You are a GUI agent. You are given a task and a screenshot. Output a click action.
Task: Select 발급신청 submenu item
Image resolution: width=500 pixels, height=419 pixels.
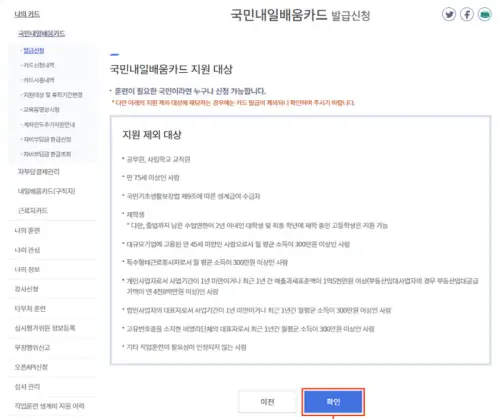coord(33,51)
